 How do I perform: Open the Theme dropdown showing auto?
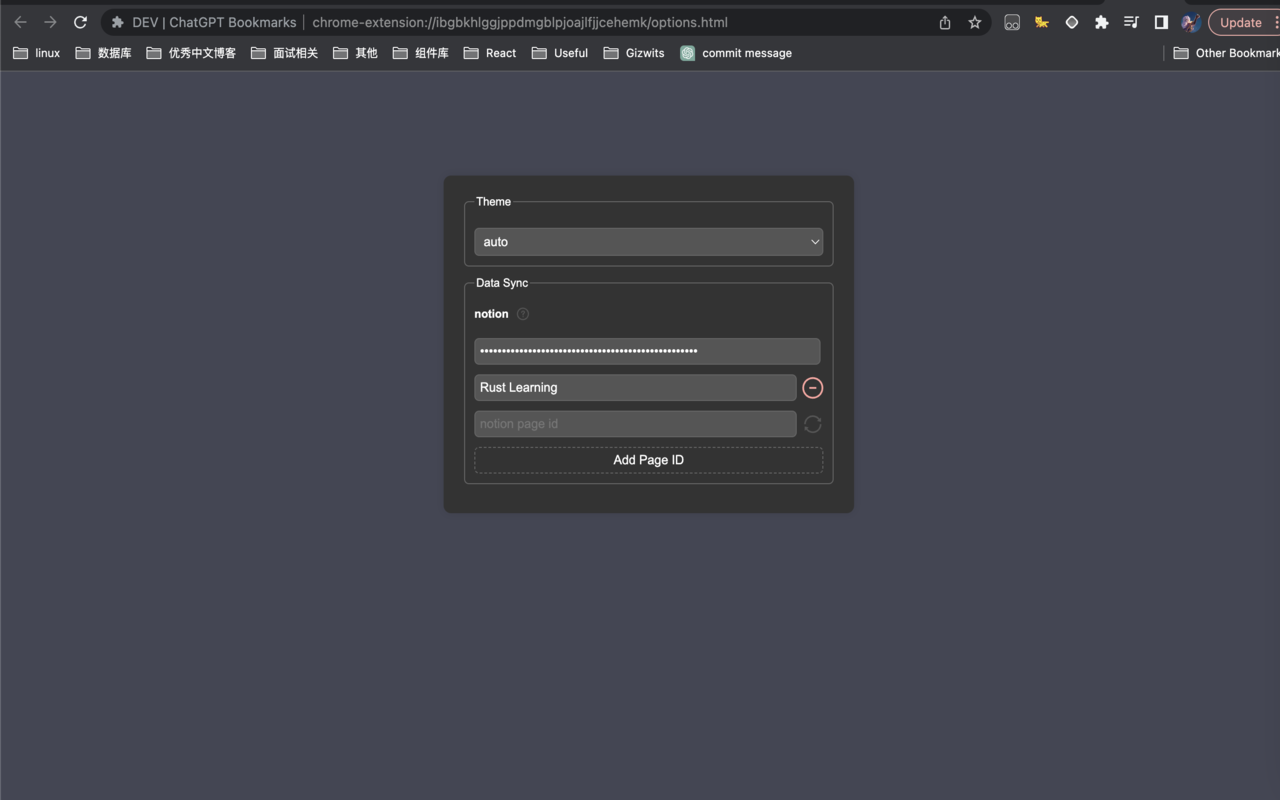pyautogui.click(x=648, y=241)
